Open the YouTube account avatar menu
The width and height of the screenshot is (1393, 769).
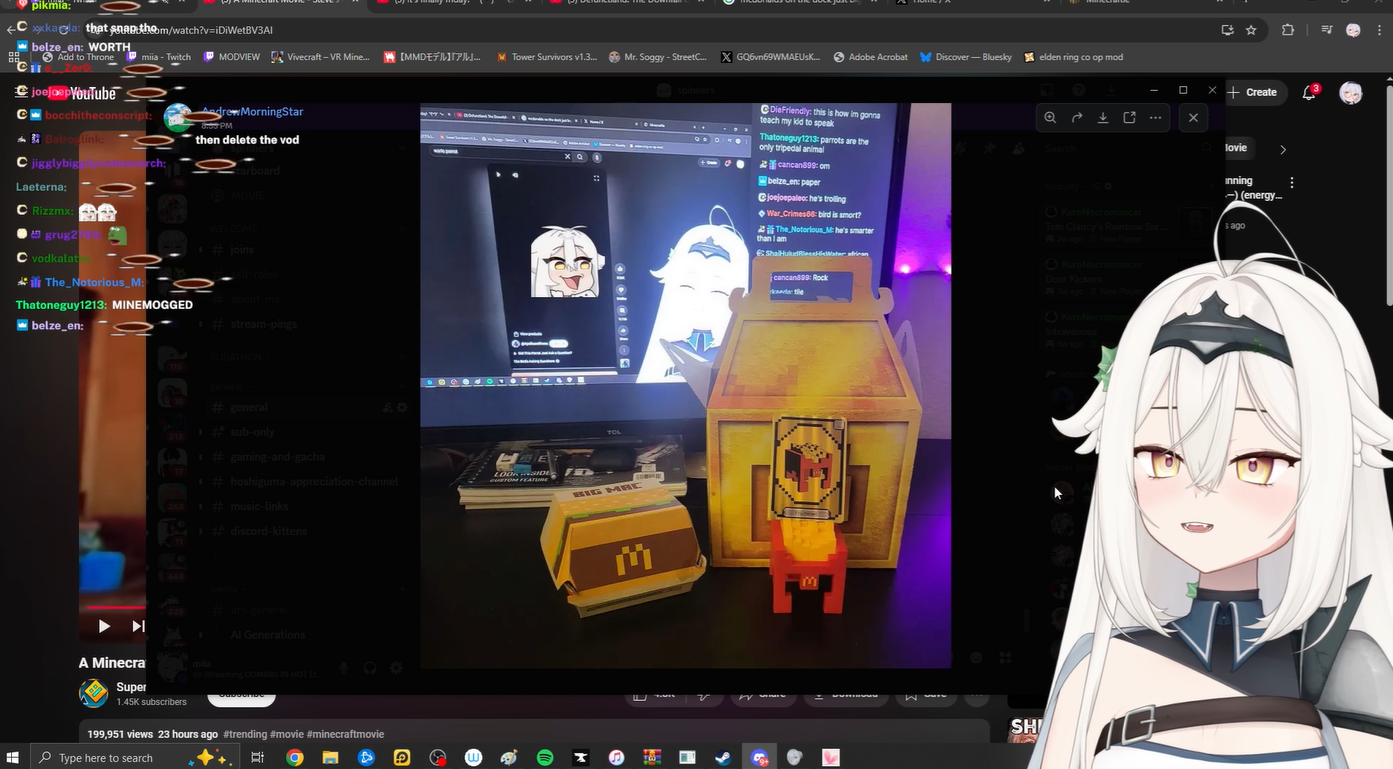pos(1351,93)
